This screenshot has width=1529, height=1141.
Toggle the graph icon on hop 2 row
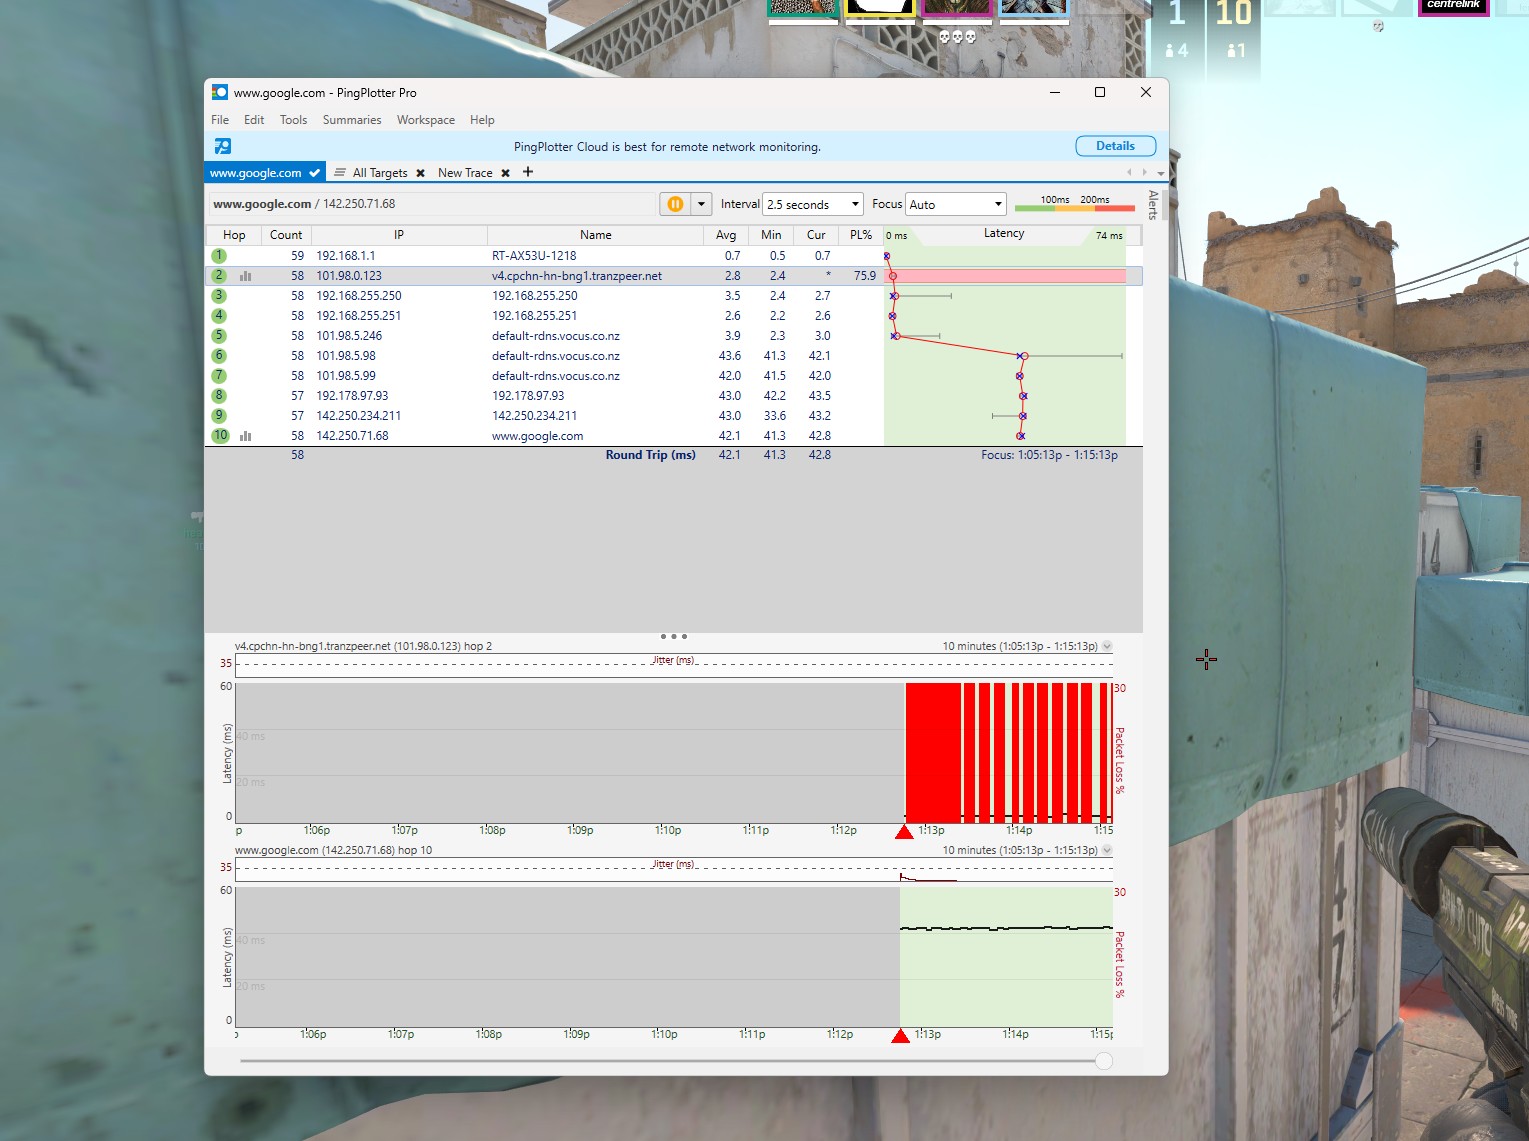[246, 276]
